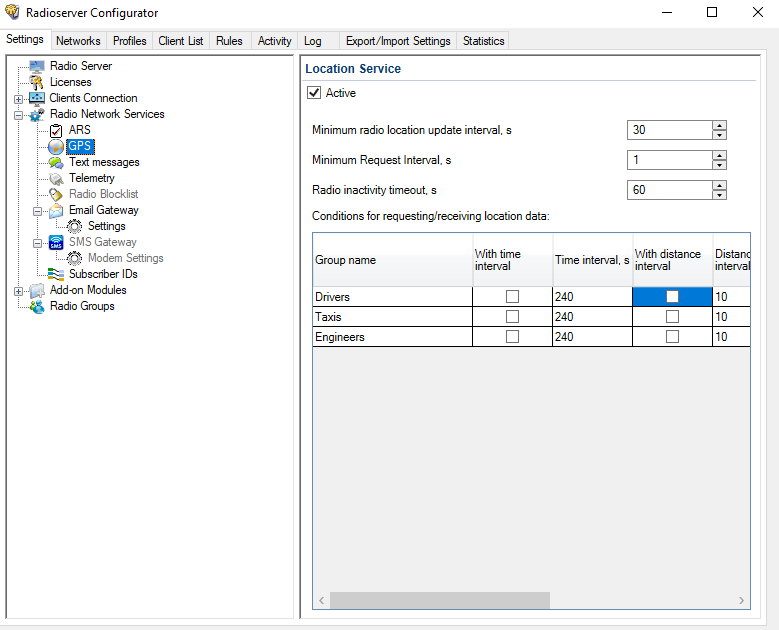Click the Radio inactivity timeout field
The width and height of the screenshot is (779, 630).
669,190
